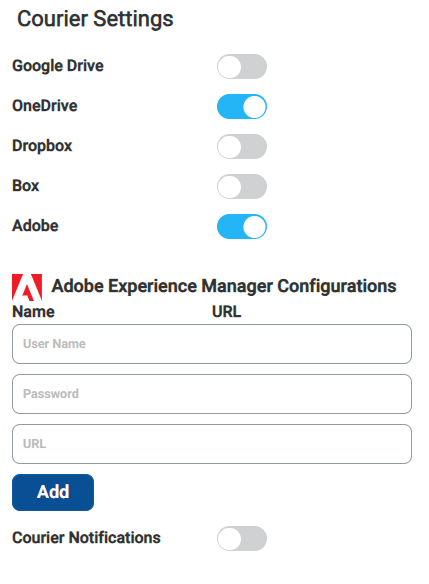Click the Courier Settings heading

tap(95, 19)
